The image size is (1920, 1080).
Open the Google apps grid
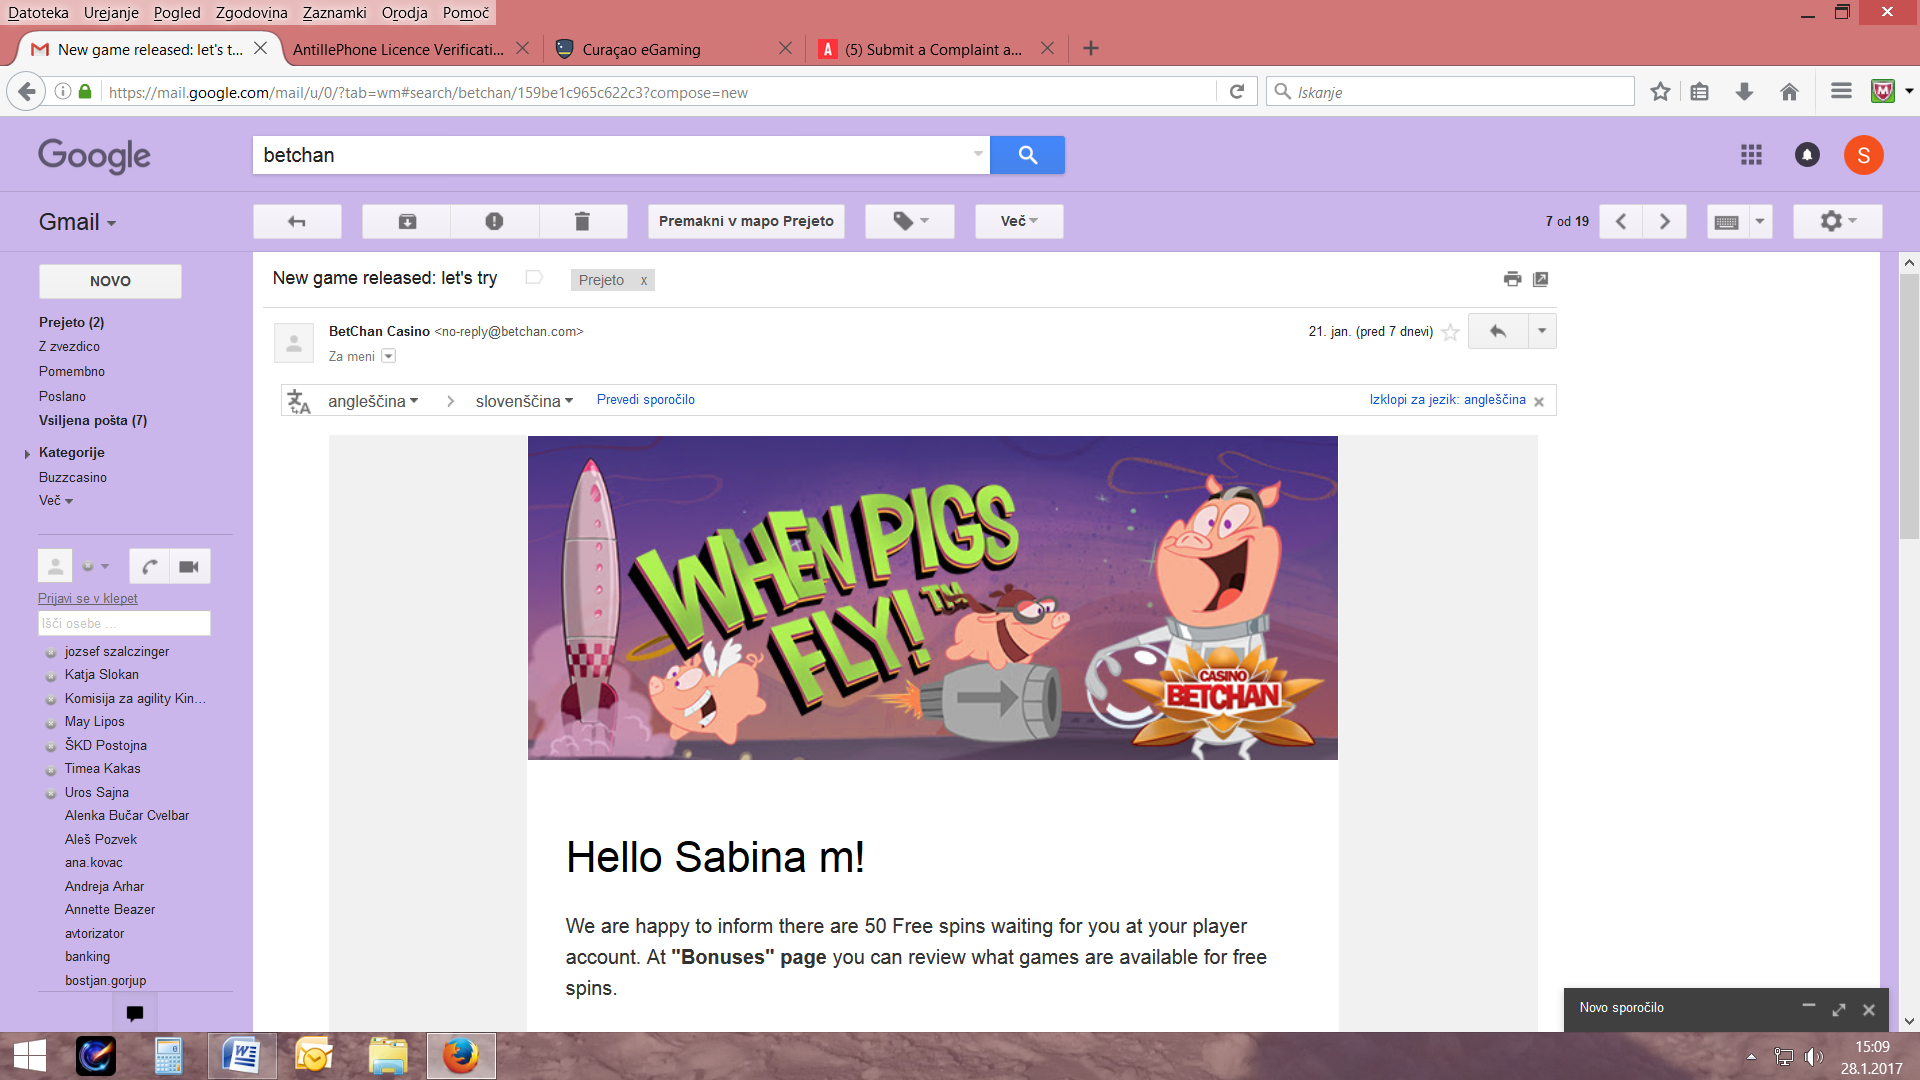[x=1751, y=155]
